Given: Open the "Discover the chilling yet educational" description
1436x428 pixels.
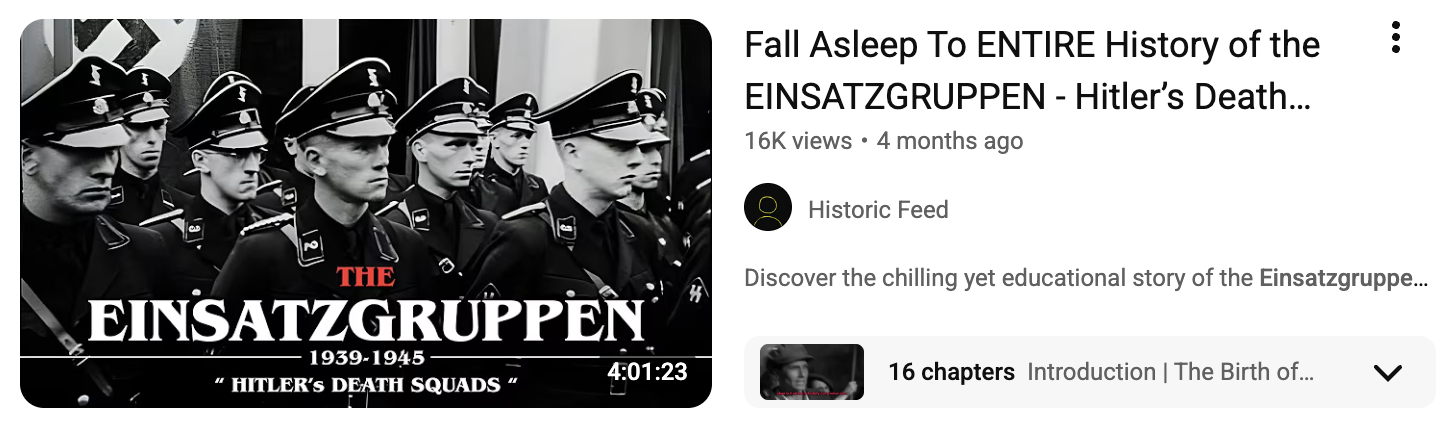Looking at the screenshot, I should [1086, 277].
